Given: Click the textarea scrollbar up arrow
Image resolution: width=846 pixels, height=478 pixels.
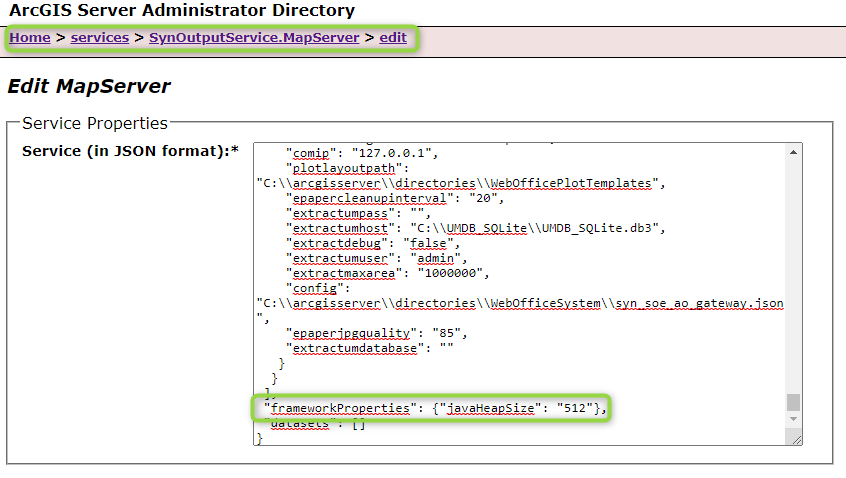Looking at the screenshot, I should pos(794,151).
